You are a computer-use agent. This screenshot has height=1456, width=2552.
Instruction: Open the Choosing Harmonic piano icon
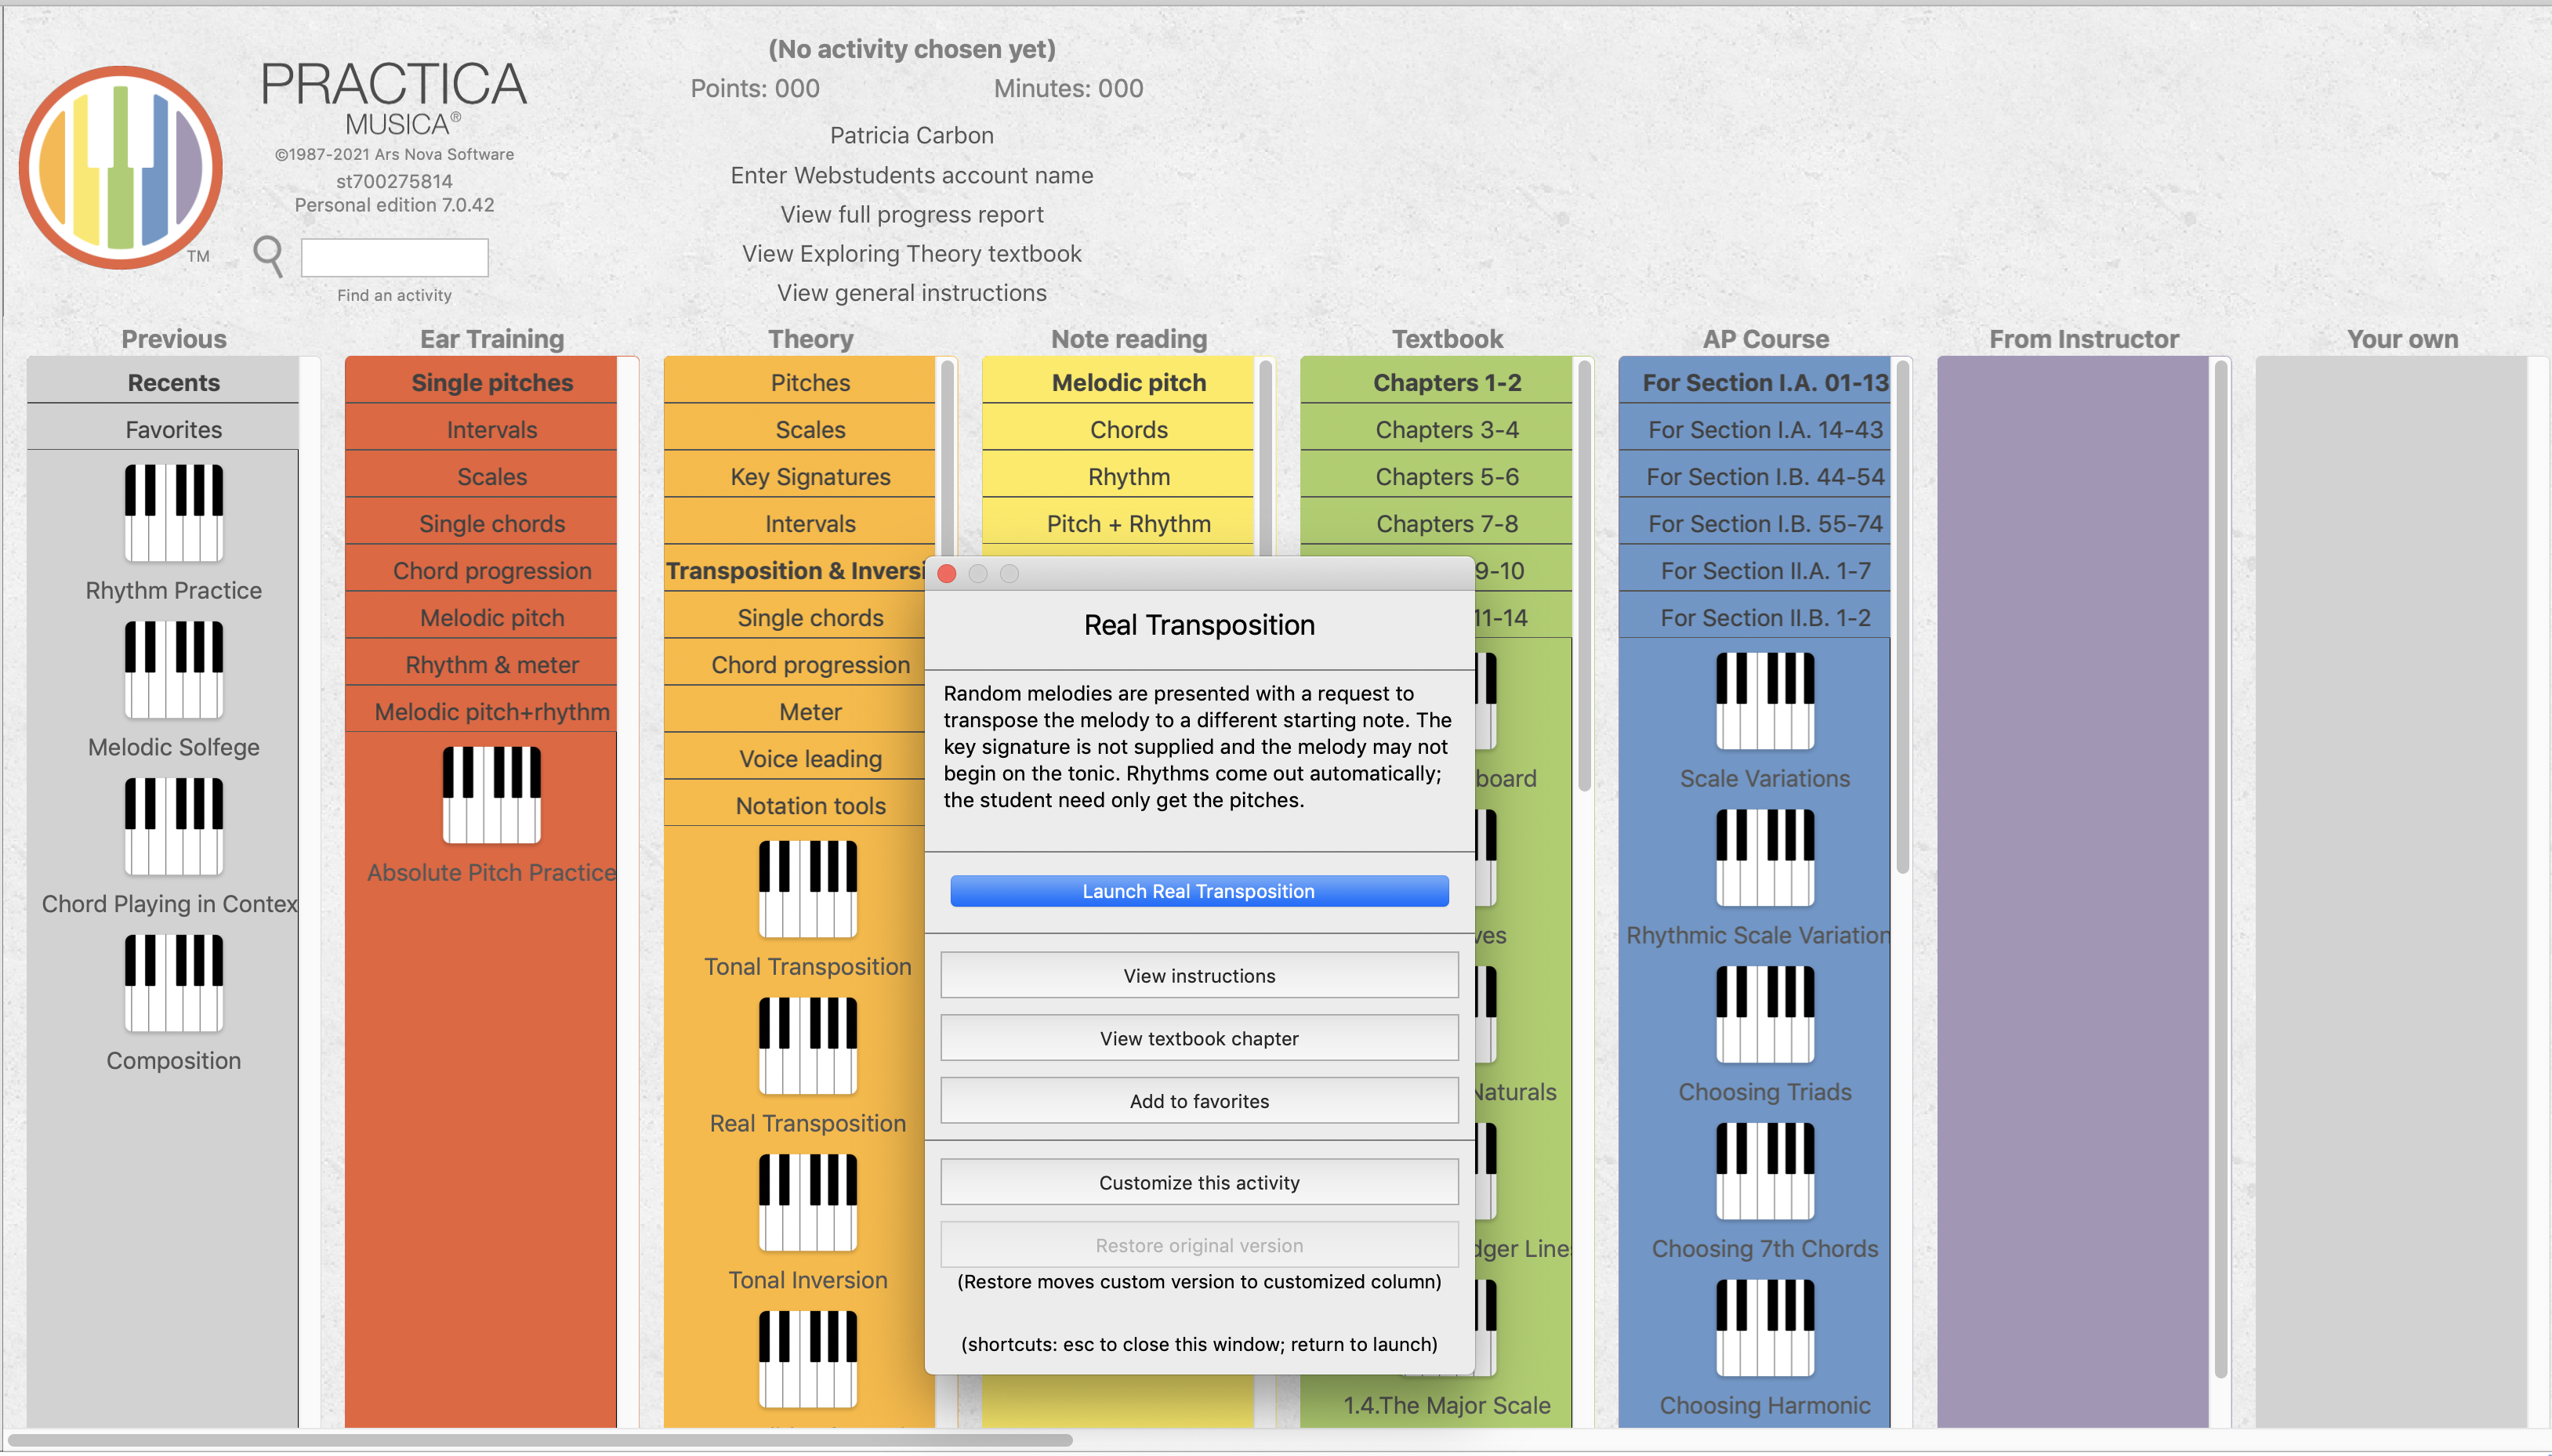click(x=1765, y=1328)
